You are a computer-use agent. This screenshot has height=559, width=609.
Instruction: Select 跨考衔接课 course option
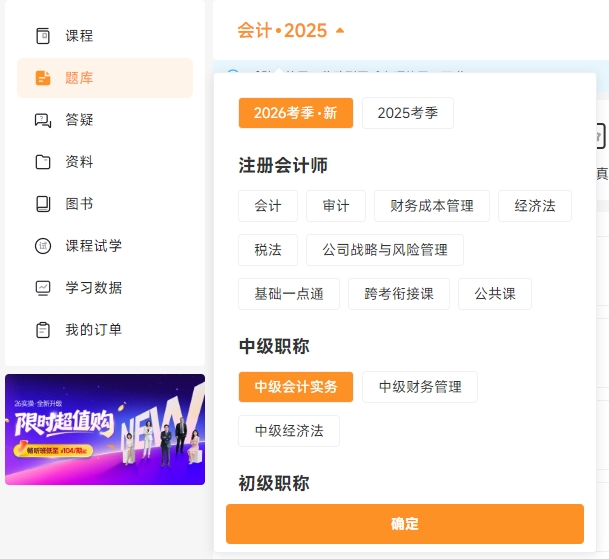point(398,294)
